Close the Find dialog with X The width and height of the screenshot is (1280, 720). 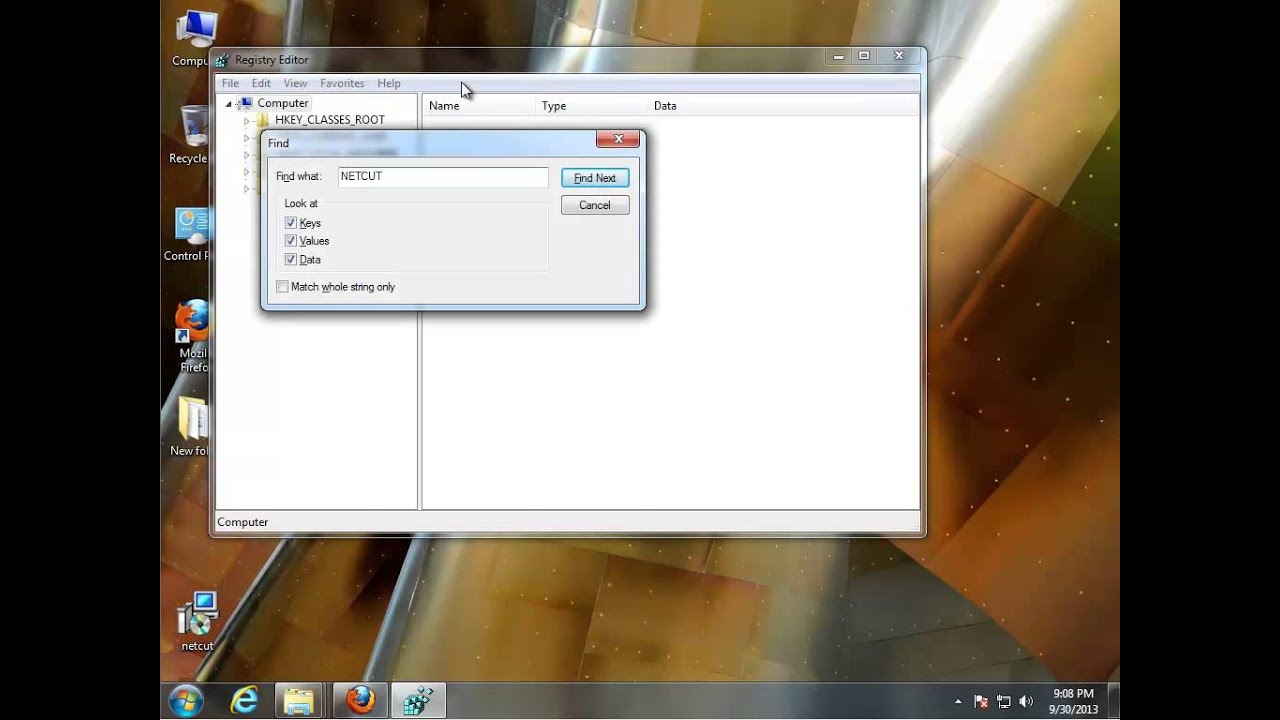click(x=618, y=139)
